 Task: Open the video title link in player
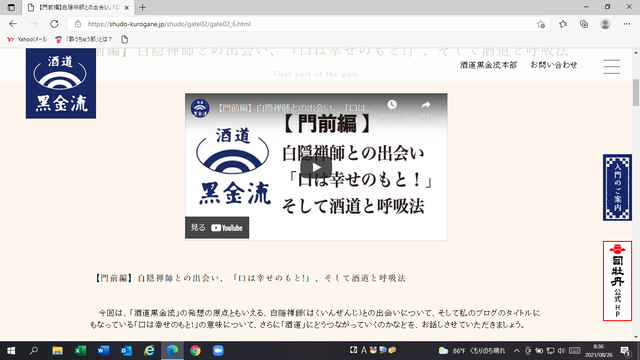(294, 108)
